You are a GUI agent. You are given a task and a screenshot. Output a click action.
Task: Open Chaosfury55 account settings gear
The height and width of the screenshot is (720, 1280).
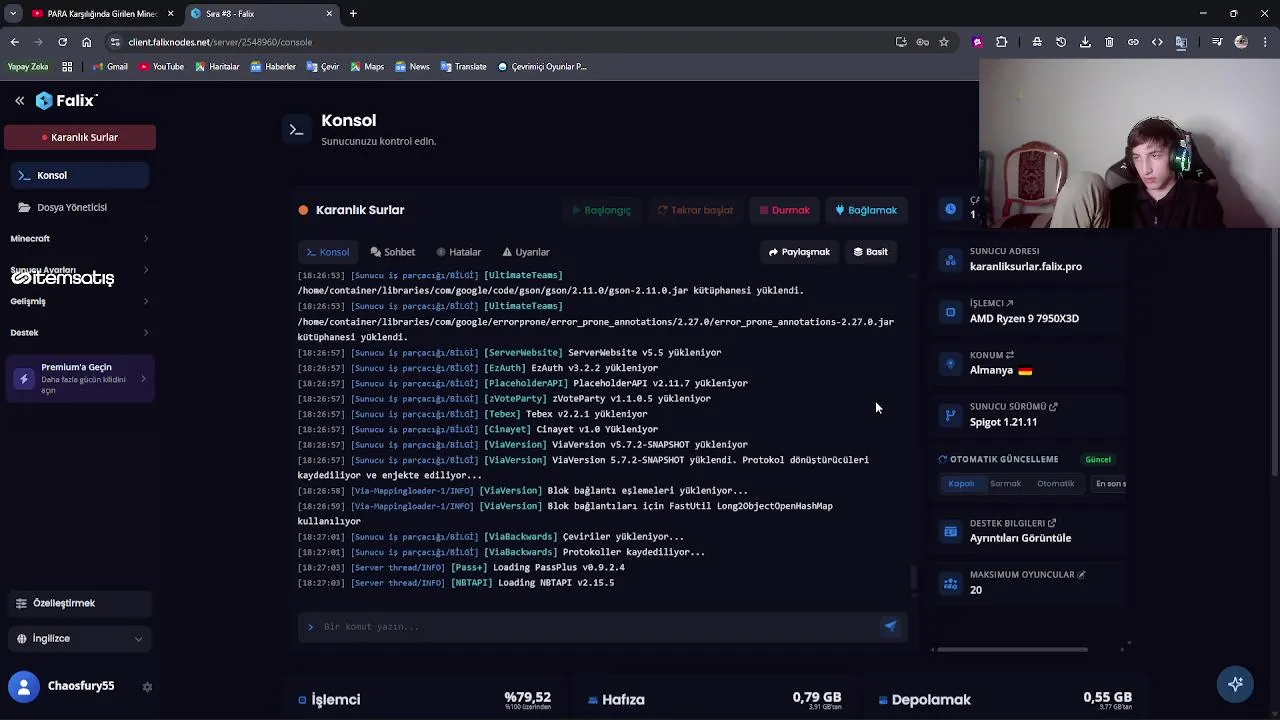[x=147, y=687]
